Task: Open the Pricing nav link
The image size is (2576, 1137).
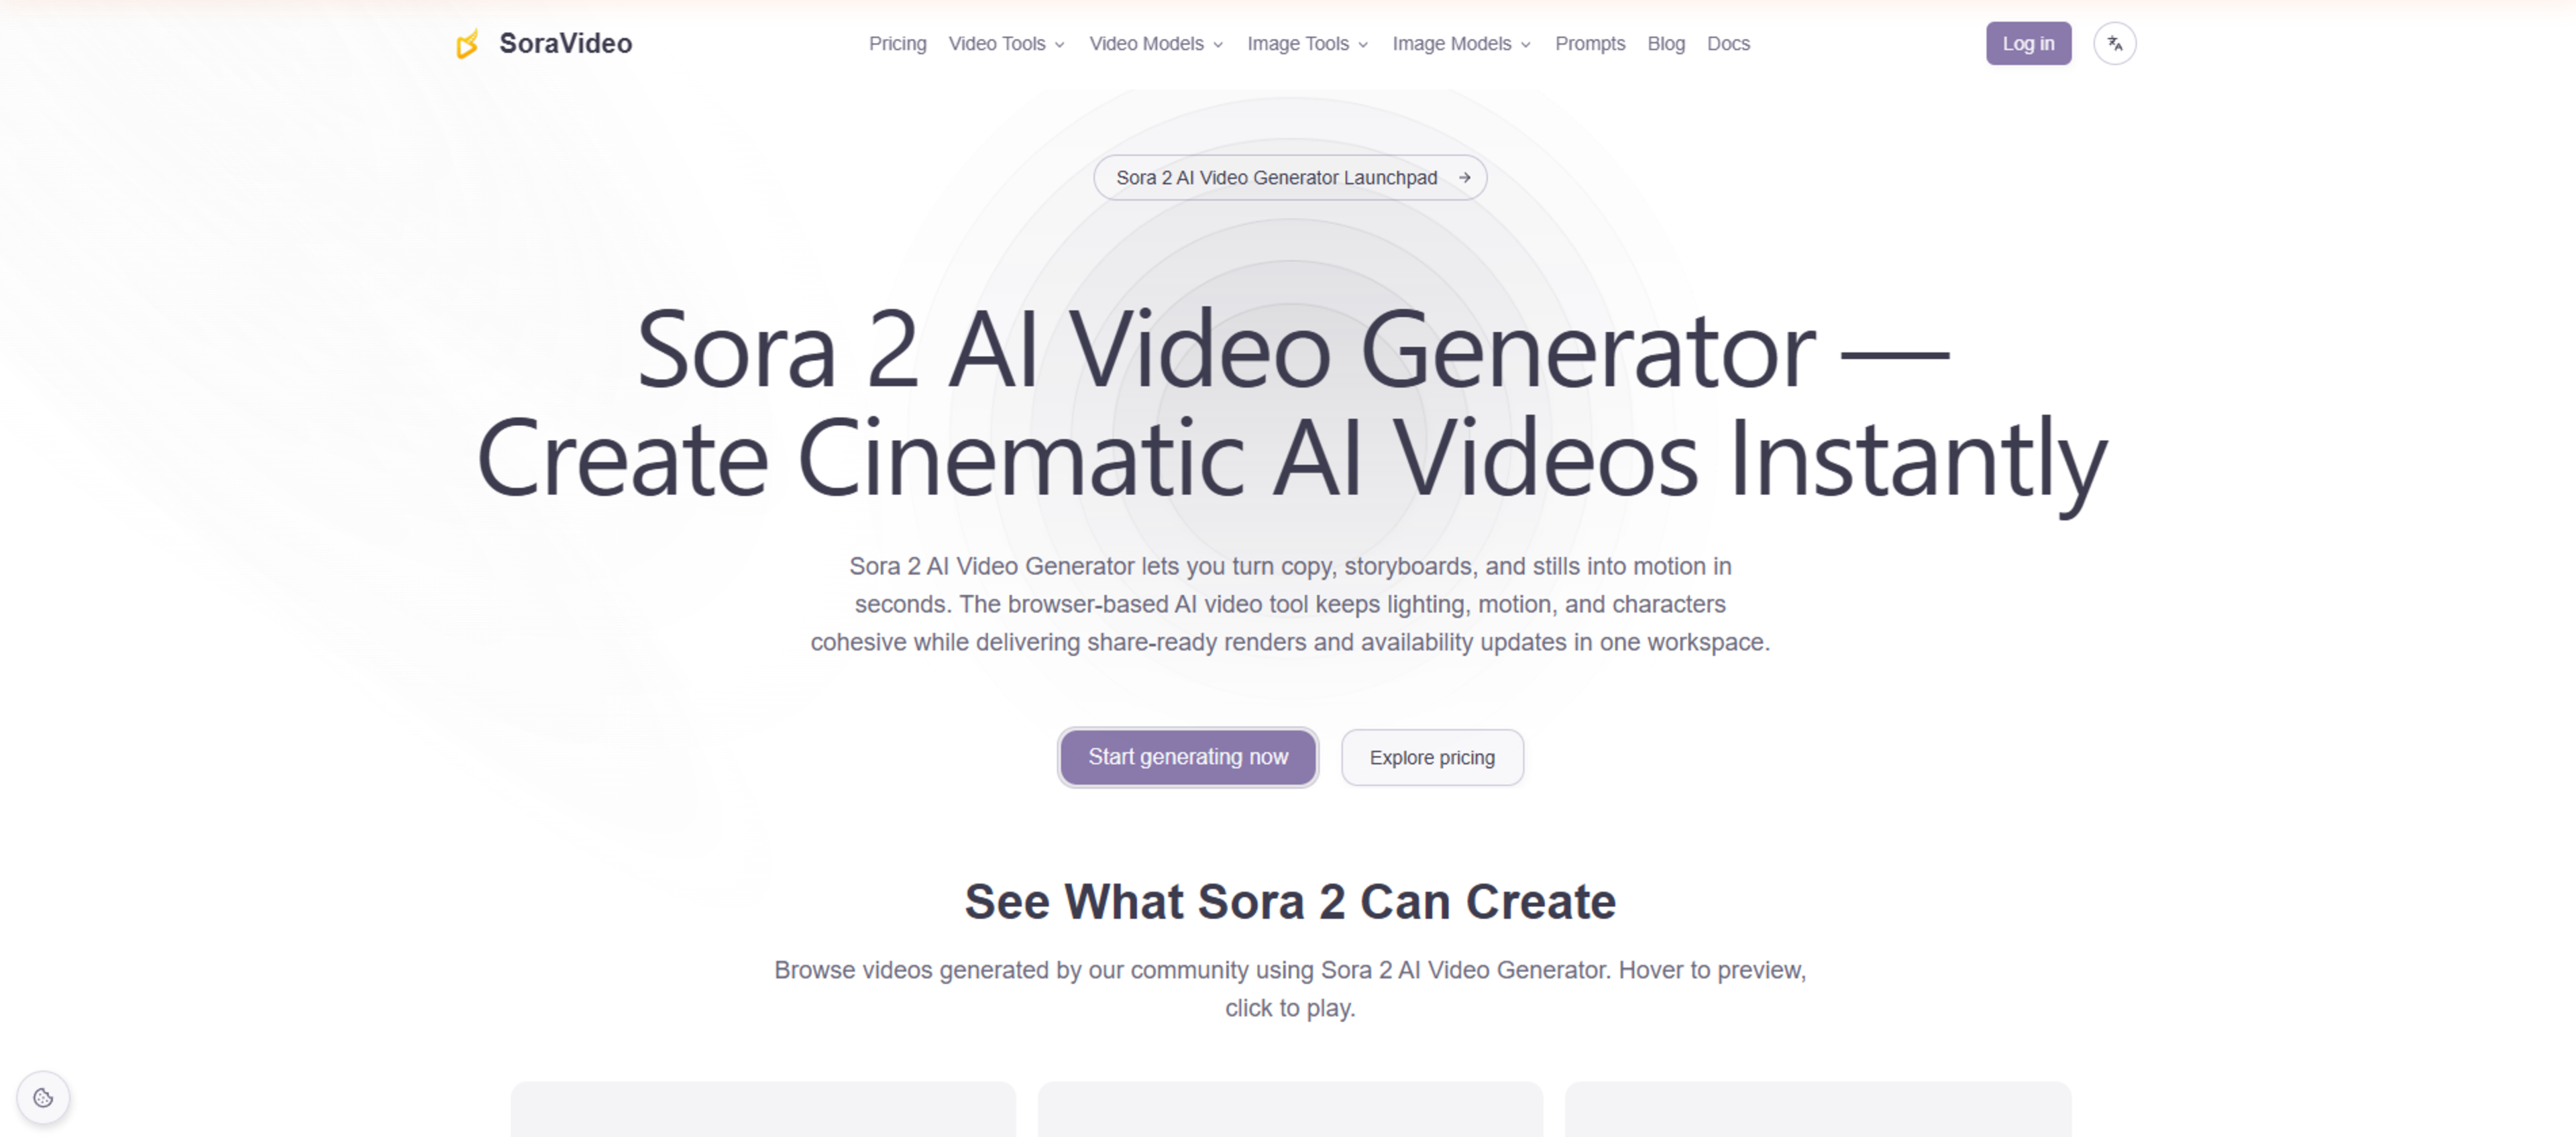Action: coord(897,44)
